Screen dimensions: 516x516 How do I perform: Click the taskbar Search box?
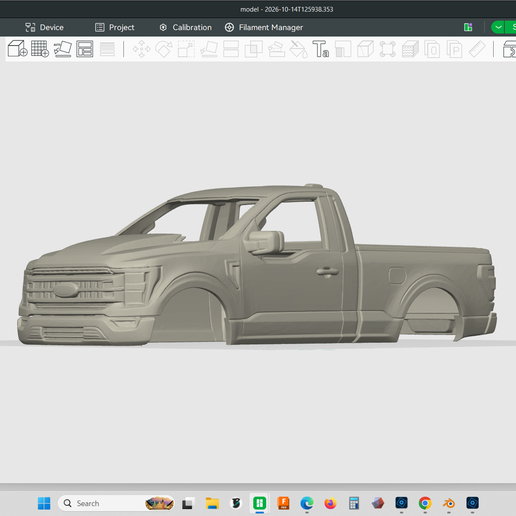pyautogui.click(x=117, y=503)
